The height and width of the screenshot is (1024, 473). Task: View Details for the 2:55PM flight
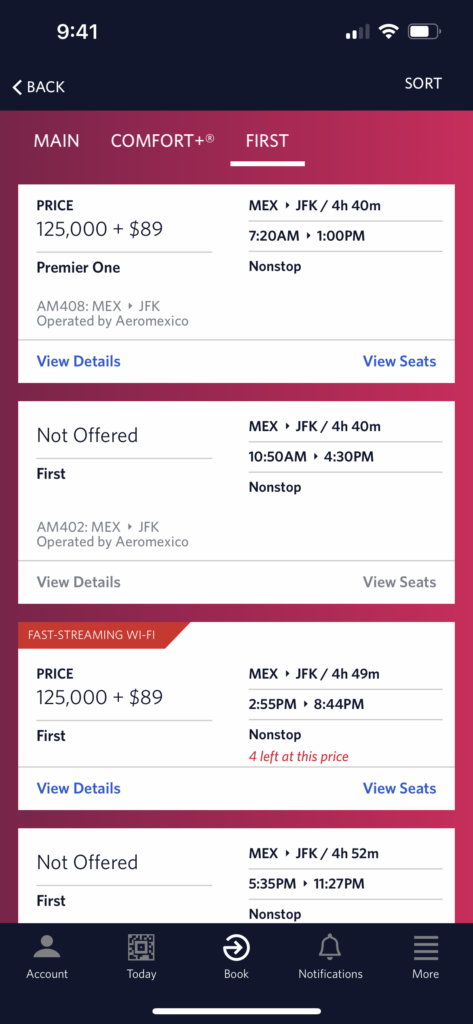coord(78,788)
